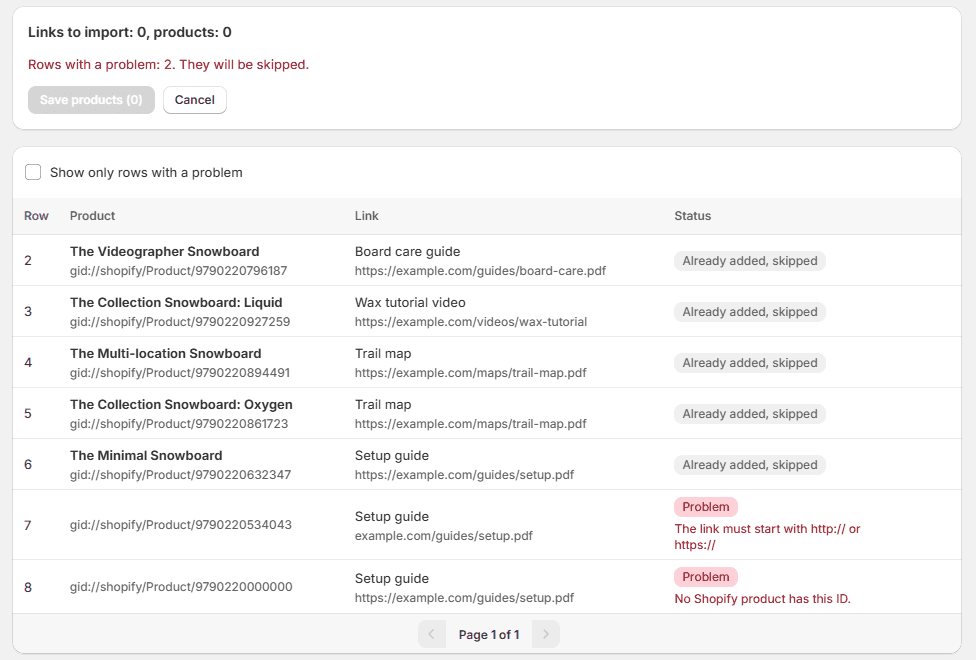
Task: Click the Row column header
Action: [36, 216]
